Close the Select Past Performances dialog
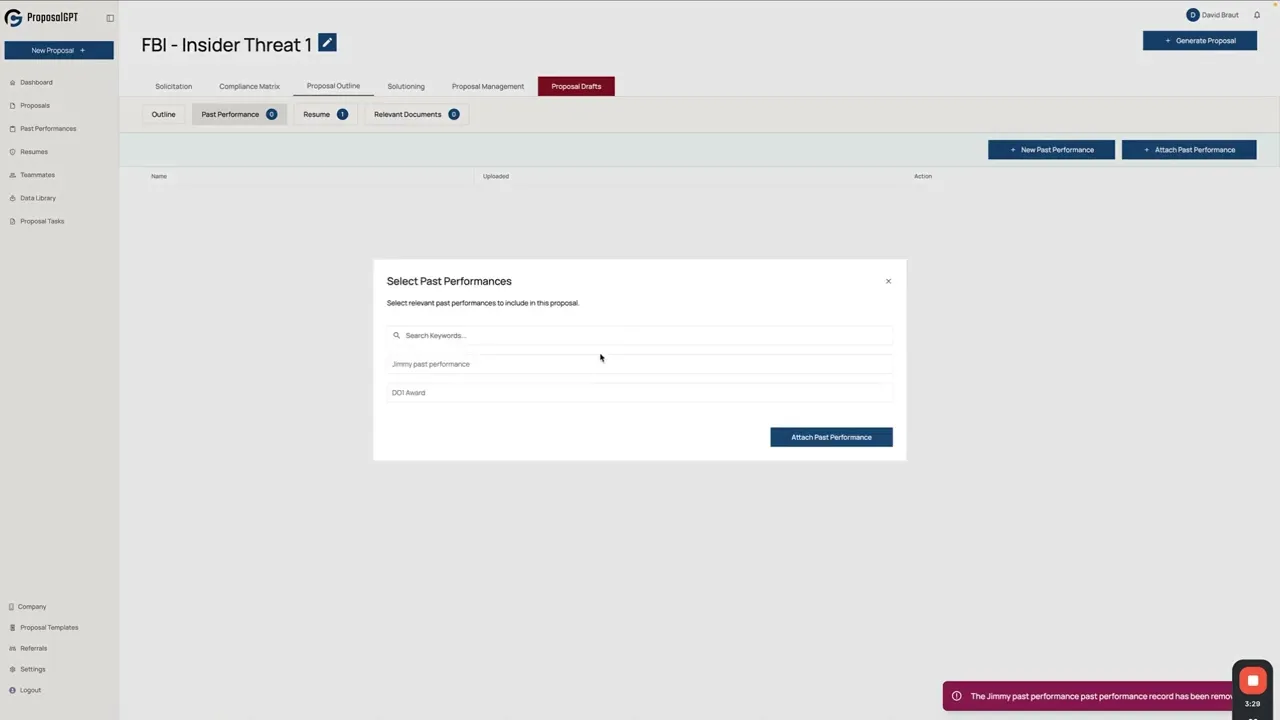Image resolution: width=1280 pixels, height=720 pixels. point(888,281)
